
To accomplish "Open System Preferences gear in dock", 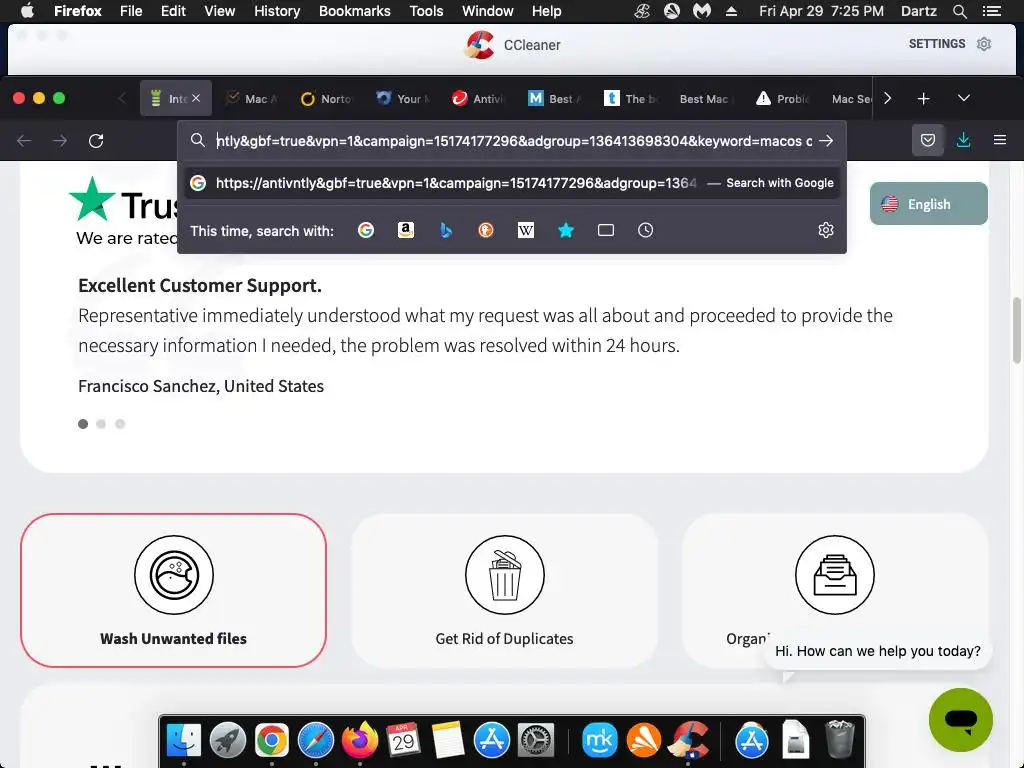I will coord(536,741).
